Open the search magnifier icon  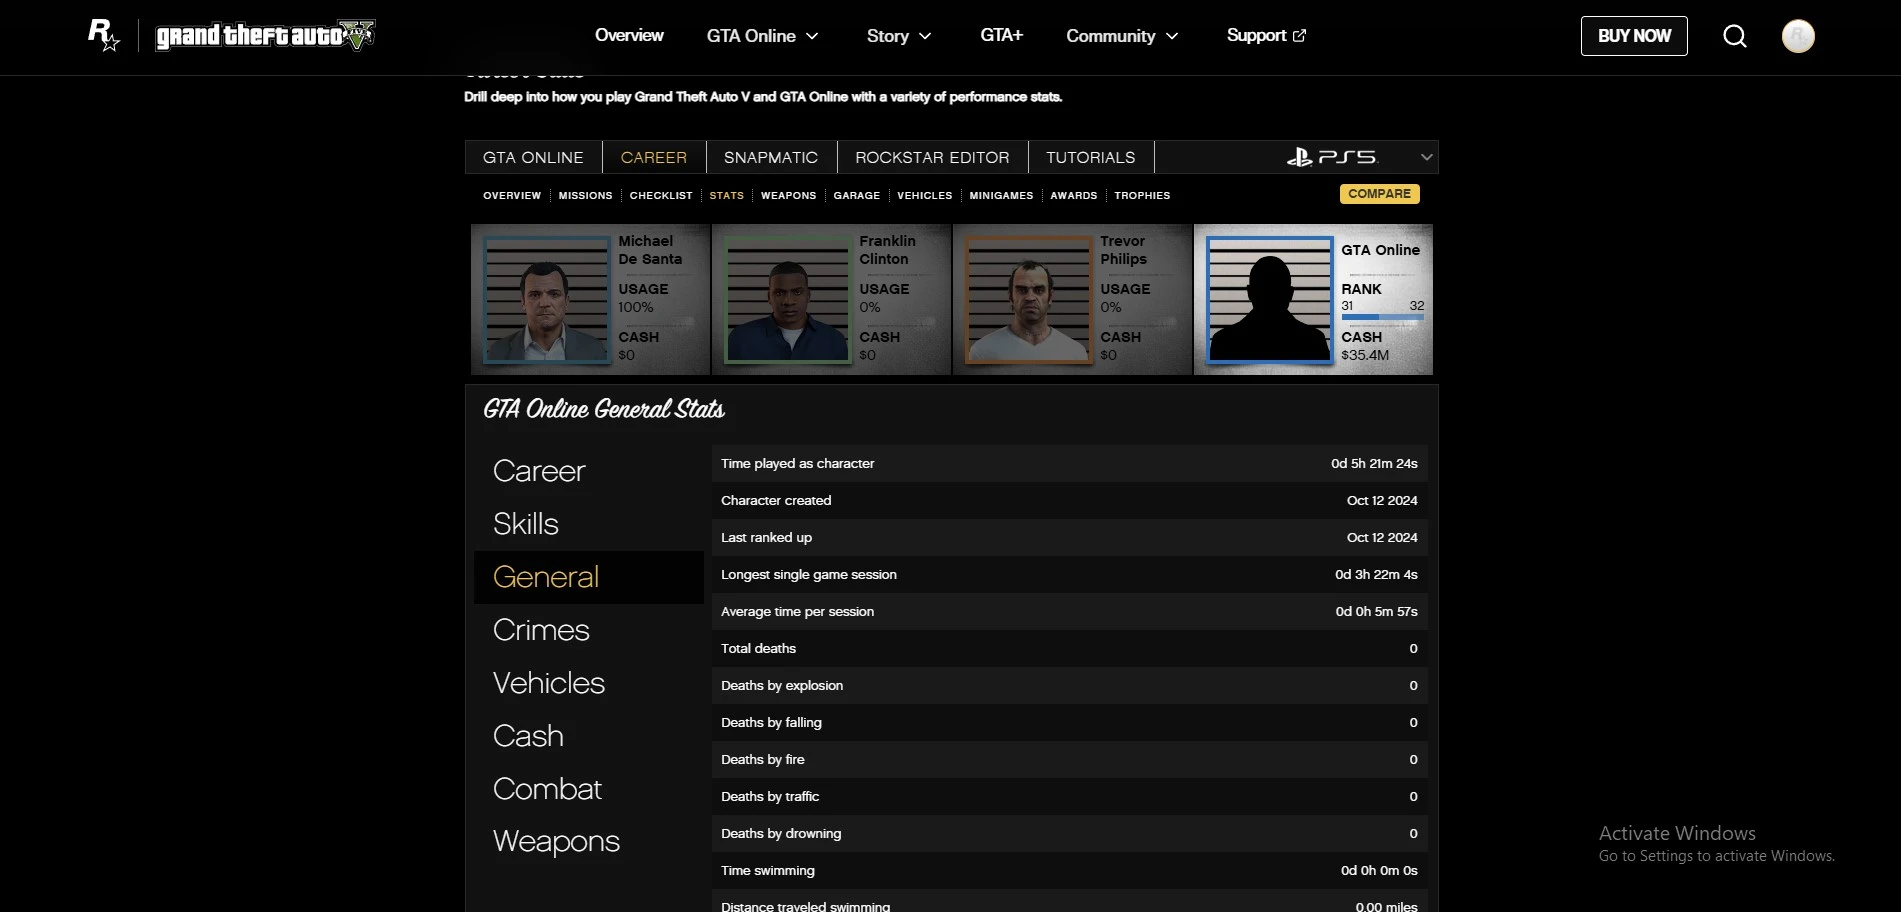click(1735, 36)
